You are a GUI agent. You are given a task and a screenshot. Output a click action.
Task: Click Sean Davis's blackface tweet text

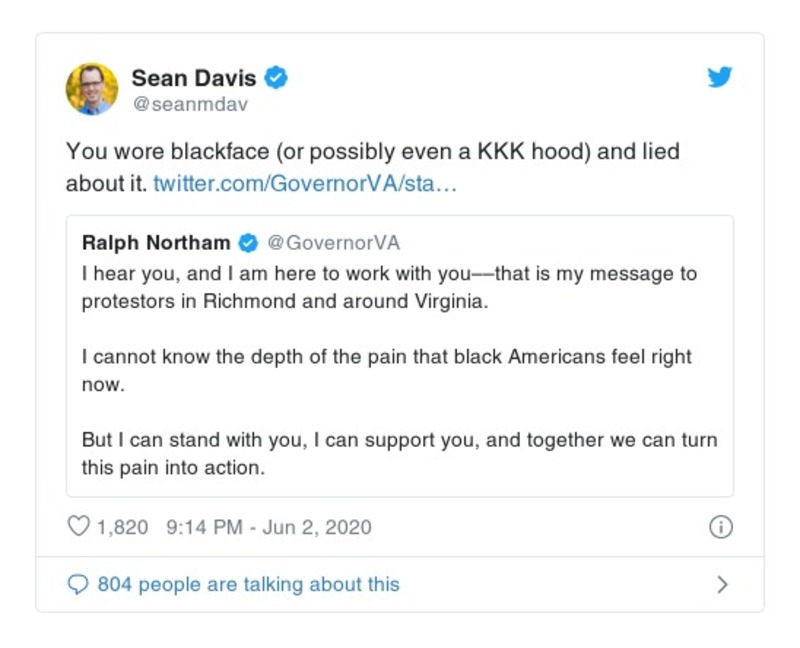(x=372, y=153)
